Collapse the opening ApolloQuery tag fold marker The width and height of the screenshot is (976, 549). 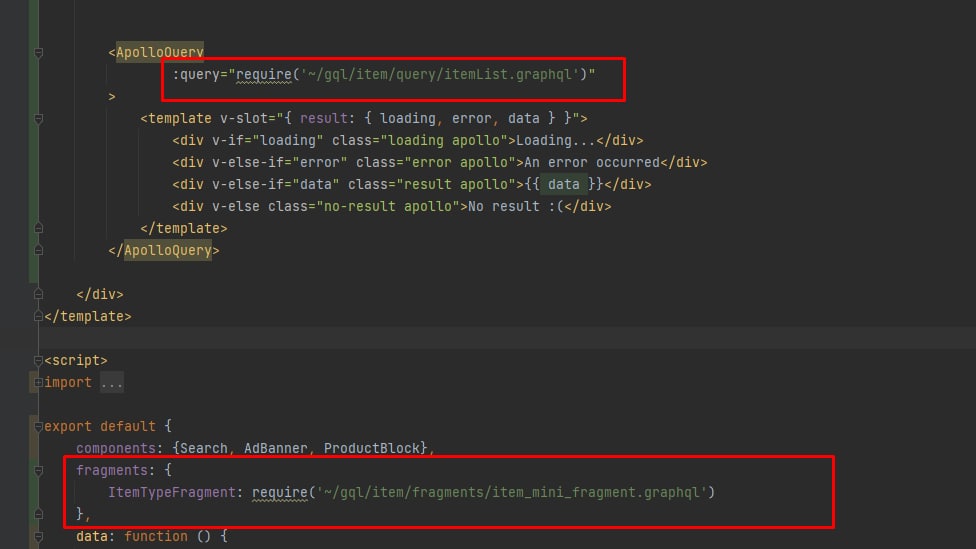point(38,53)
